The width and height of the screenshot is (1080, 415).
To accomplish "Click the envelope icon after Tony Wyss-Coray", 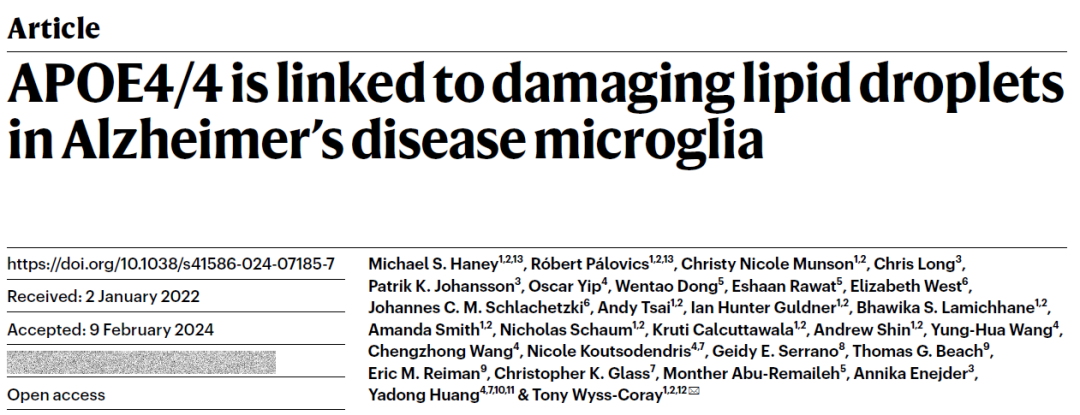I will coord(694,392).
